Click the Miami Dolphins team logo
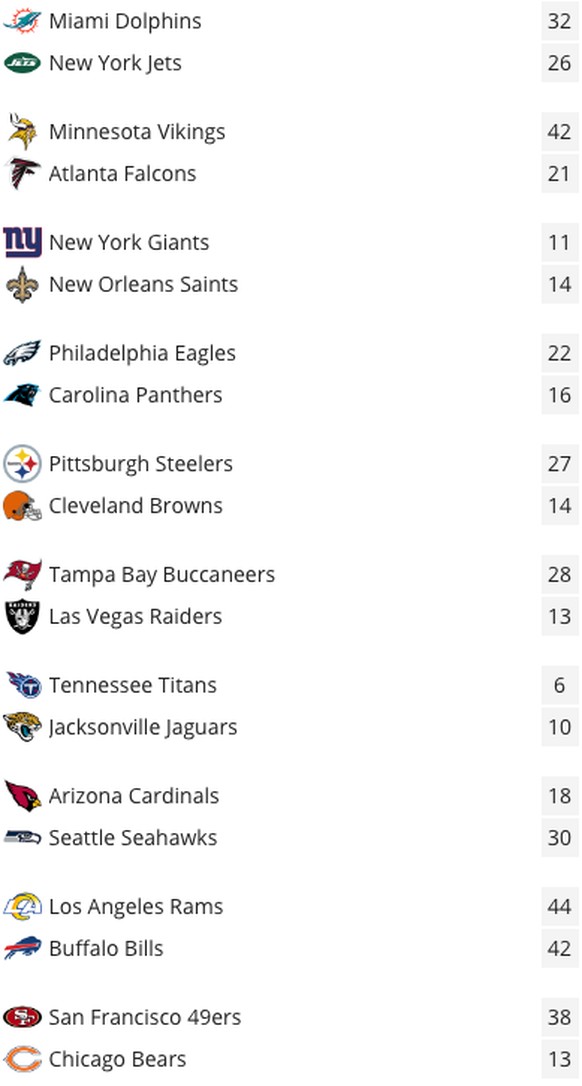 coord(22,21)
